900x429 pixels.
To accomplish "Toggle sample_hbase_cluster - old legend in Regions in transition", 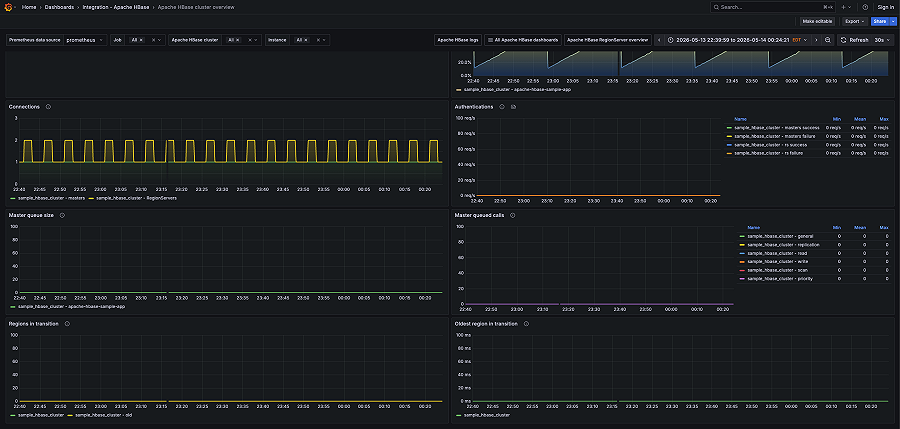I will [104, 415].
